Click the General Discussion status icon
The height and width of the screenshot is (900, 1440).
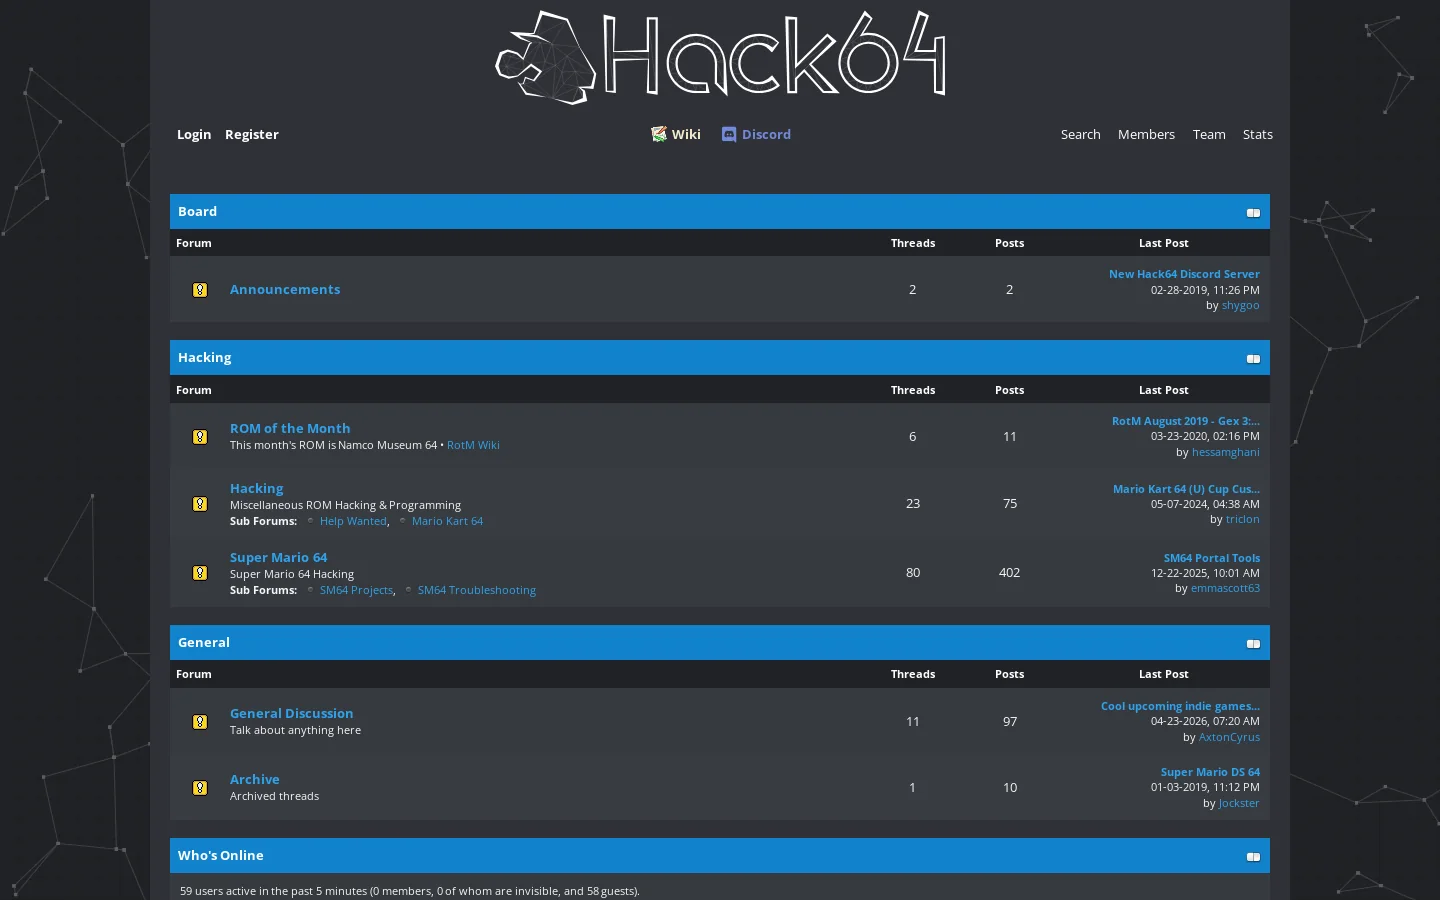pos(200,722)
